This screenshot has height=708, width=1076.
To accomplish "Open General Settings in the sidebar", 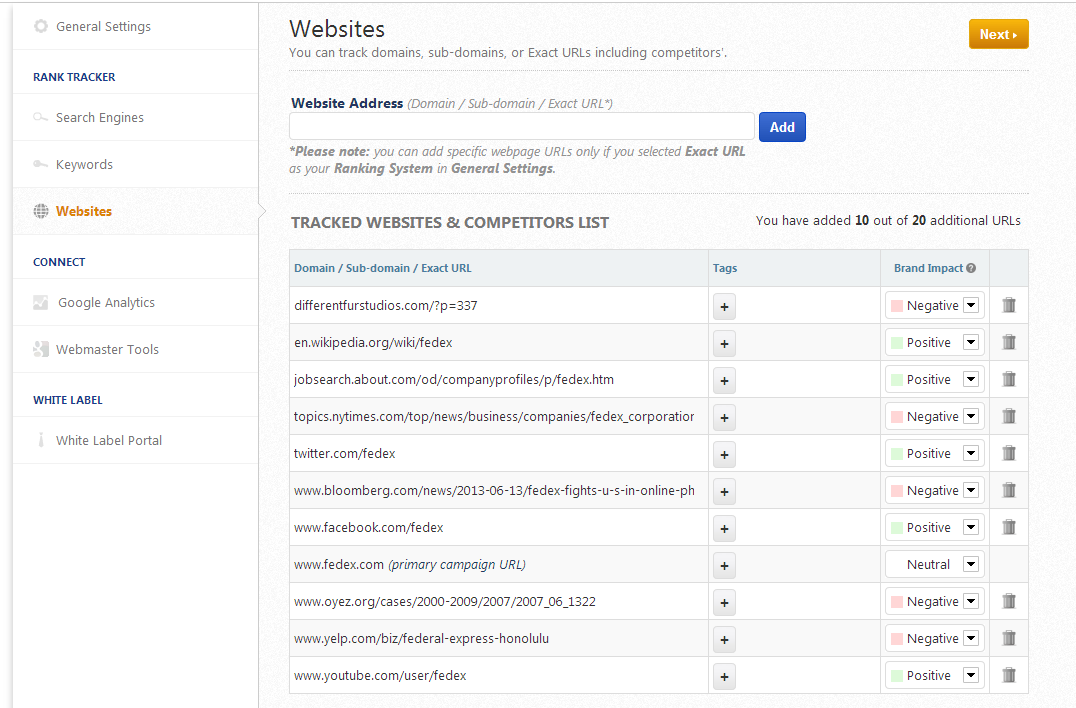I will point(103,27).
